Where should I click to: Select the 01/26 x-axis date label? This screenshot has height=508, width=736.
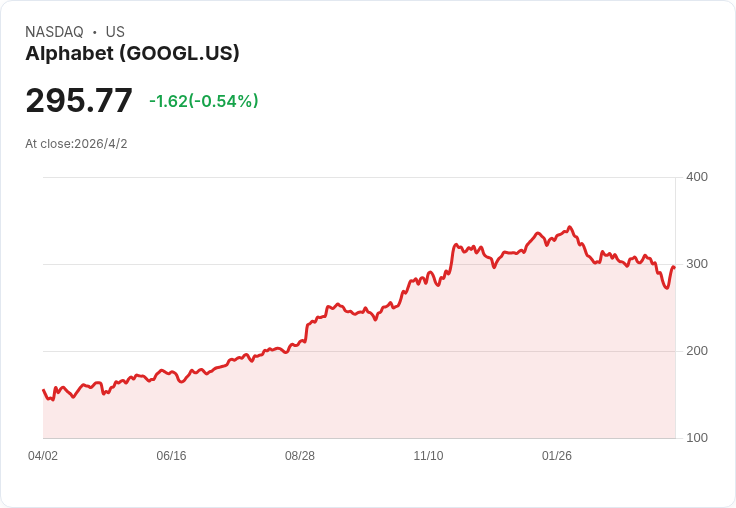click(557, 456)
